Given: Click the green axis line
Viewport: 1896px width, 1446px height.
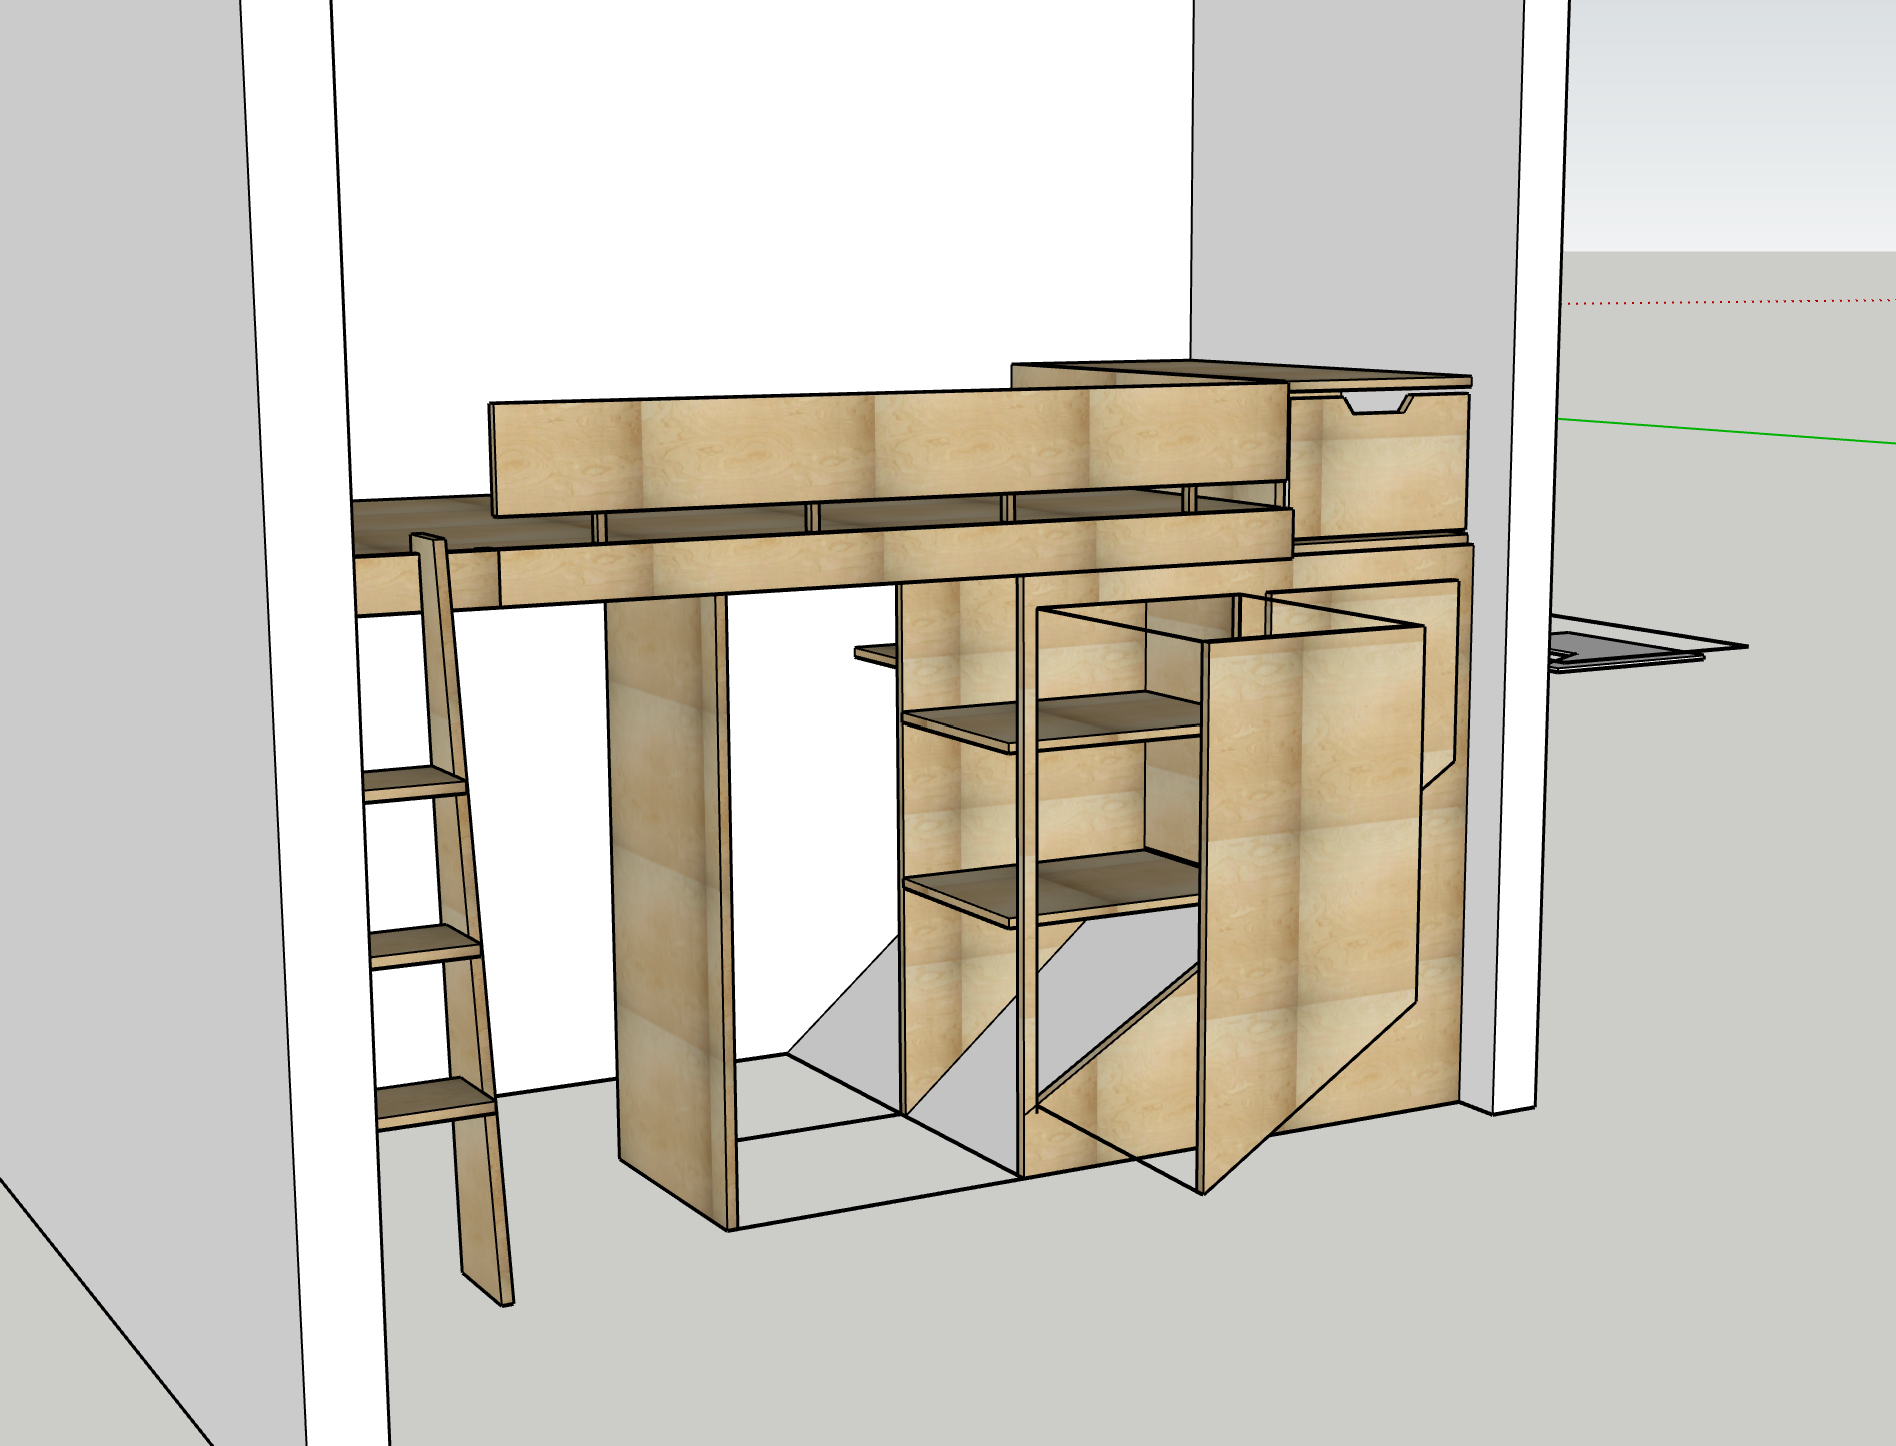Looking at the screenshot, I should (1727, 431).
